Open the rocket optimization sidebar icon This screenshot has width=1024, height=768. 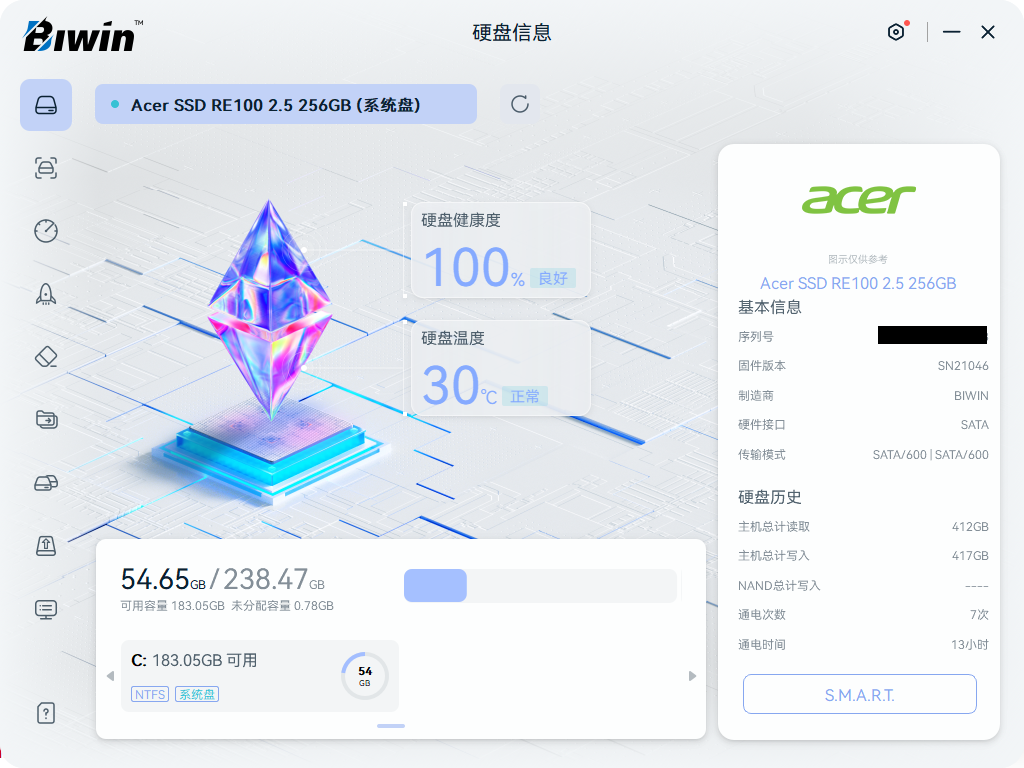click(x=46, y=294)
